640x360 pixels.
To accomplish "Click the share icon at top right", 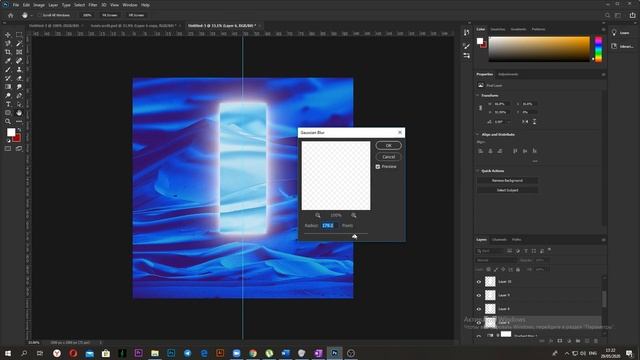I will [x=632, y=15].
